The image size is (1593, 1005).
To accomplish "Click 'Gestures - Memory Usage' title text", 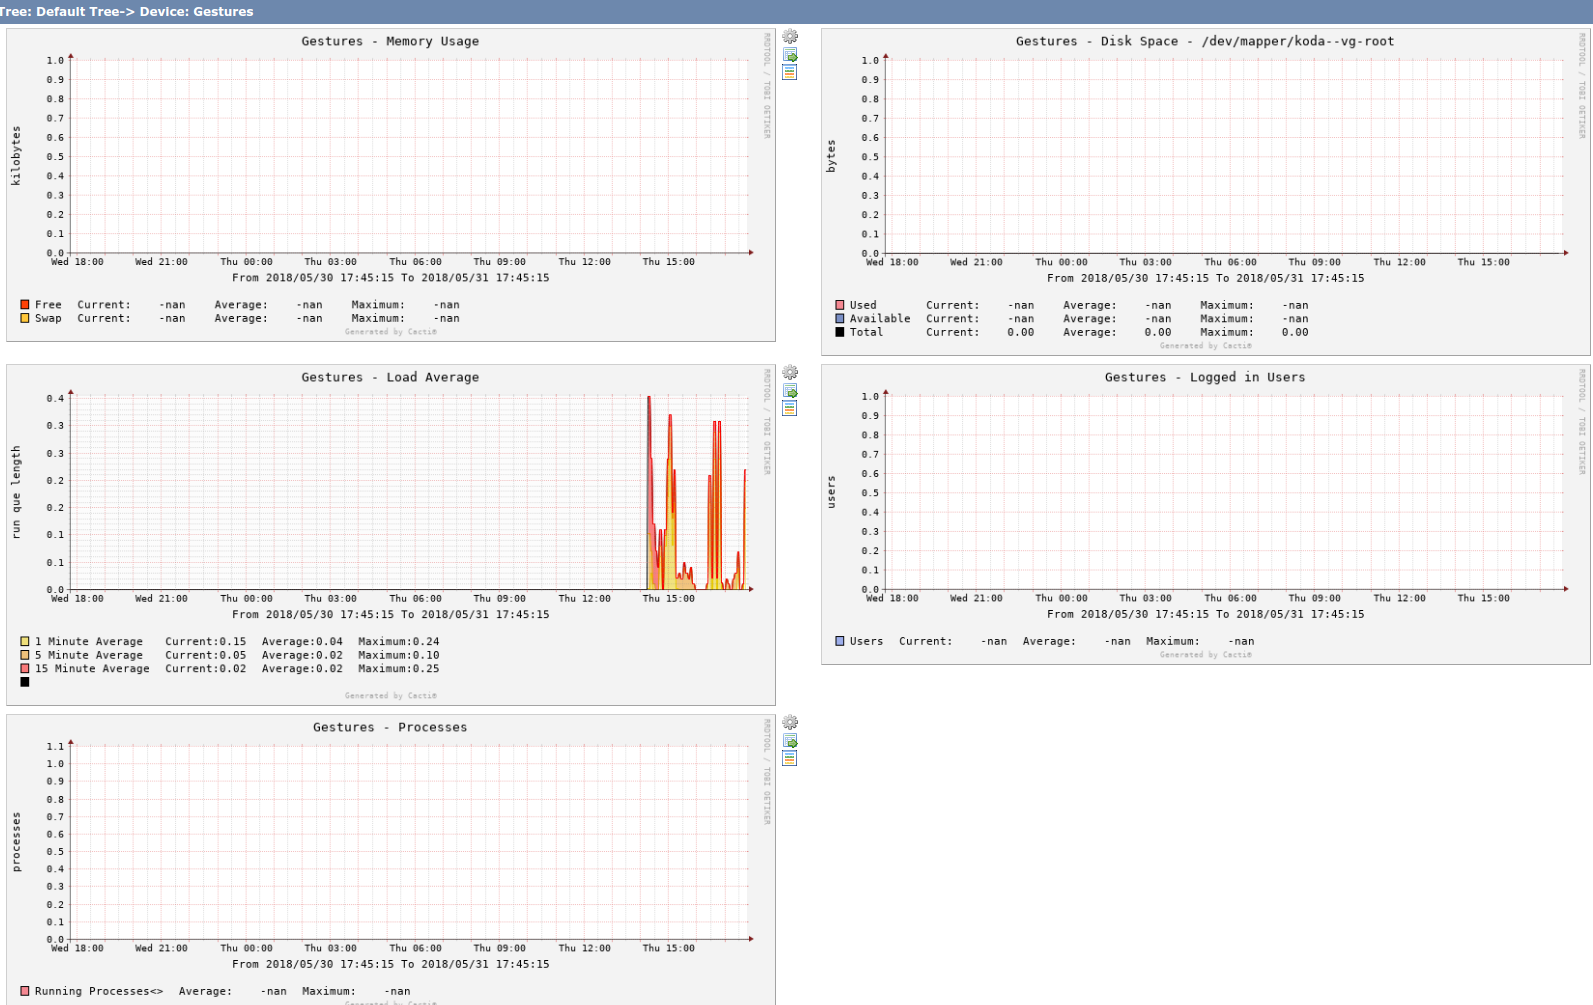I will [x=390, y=41].
